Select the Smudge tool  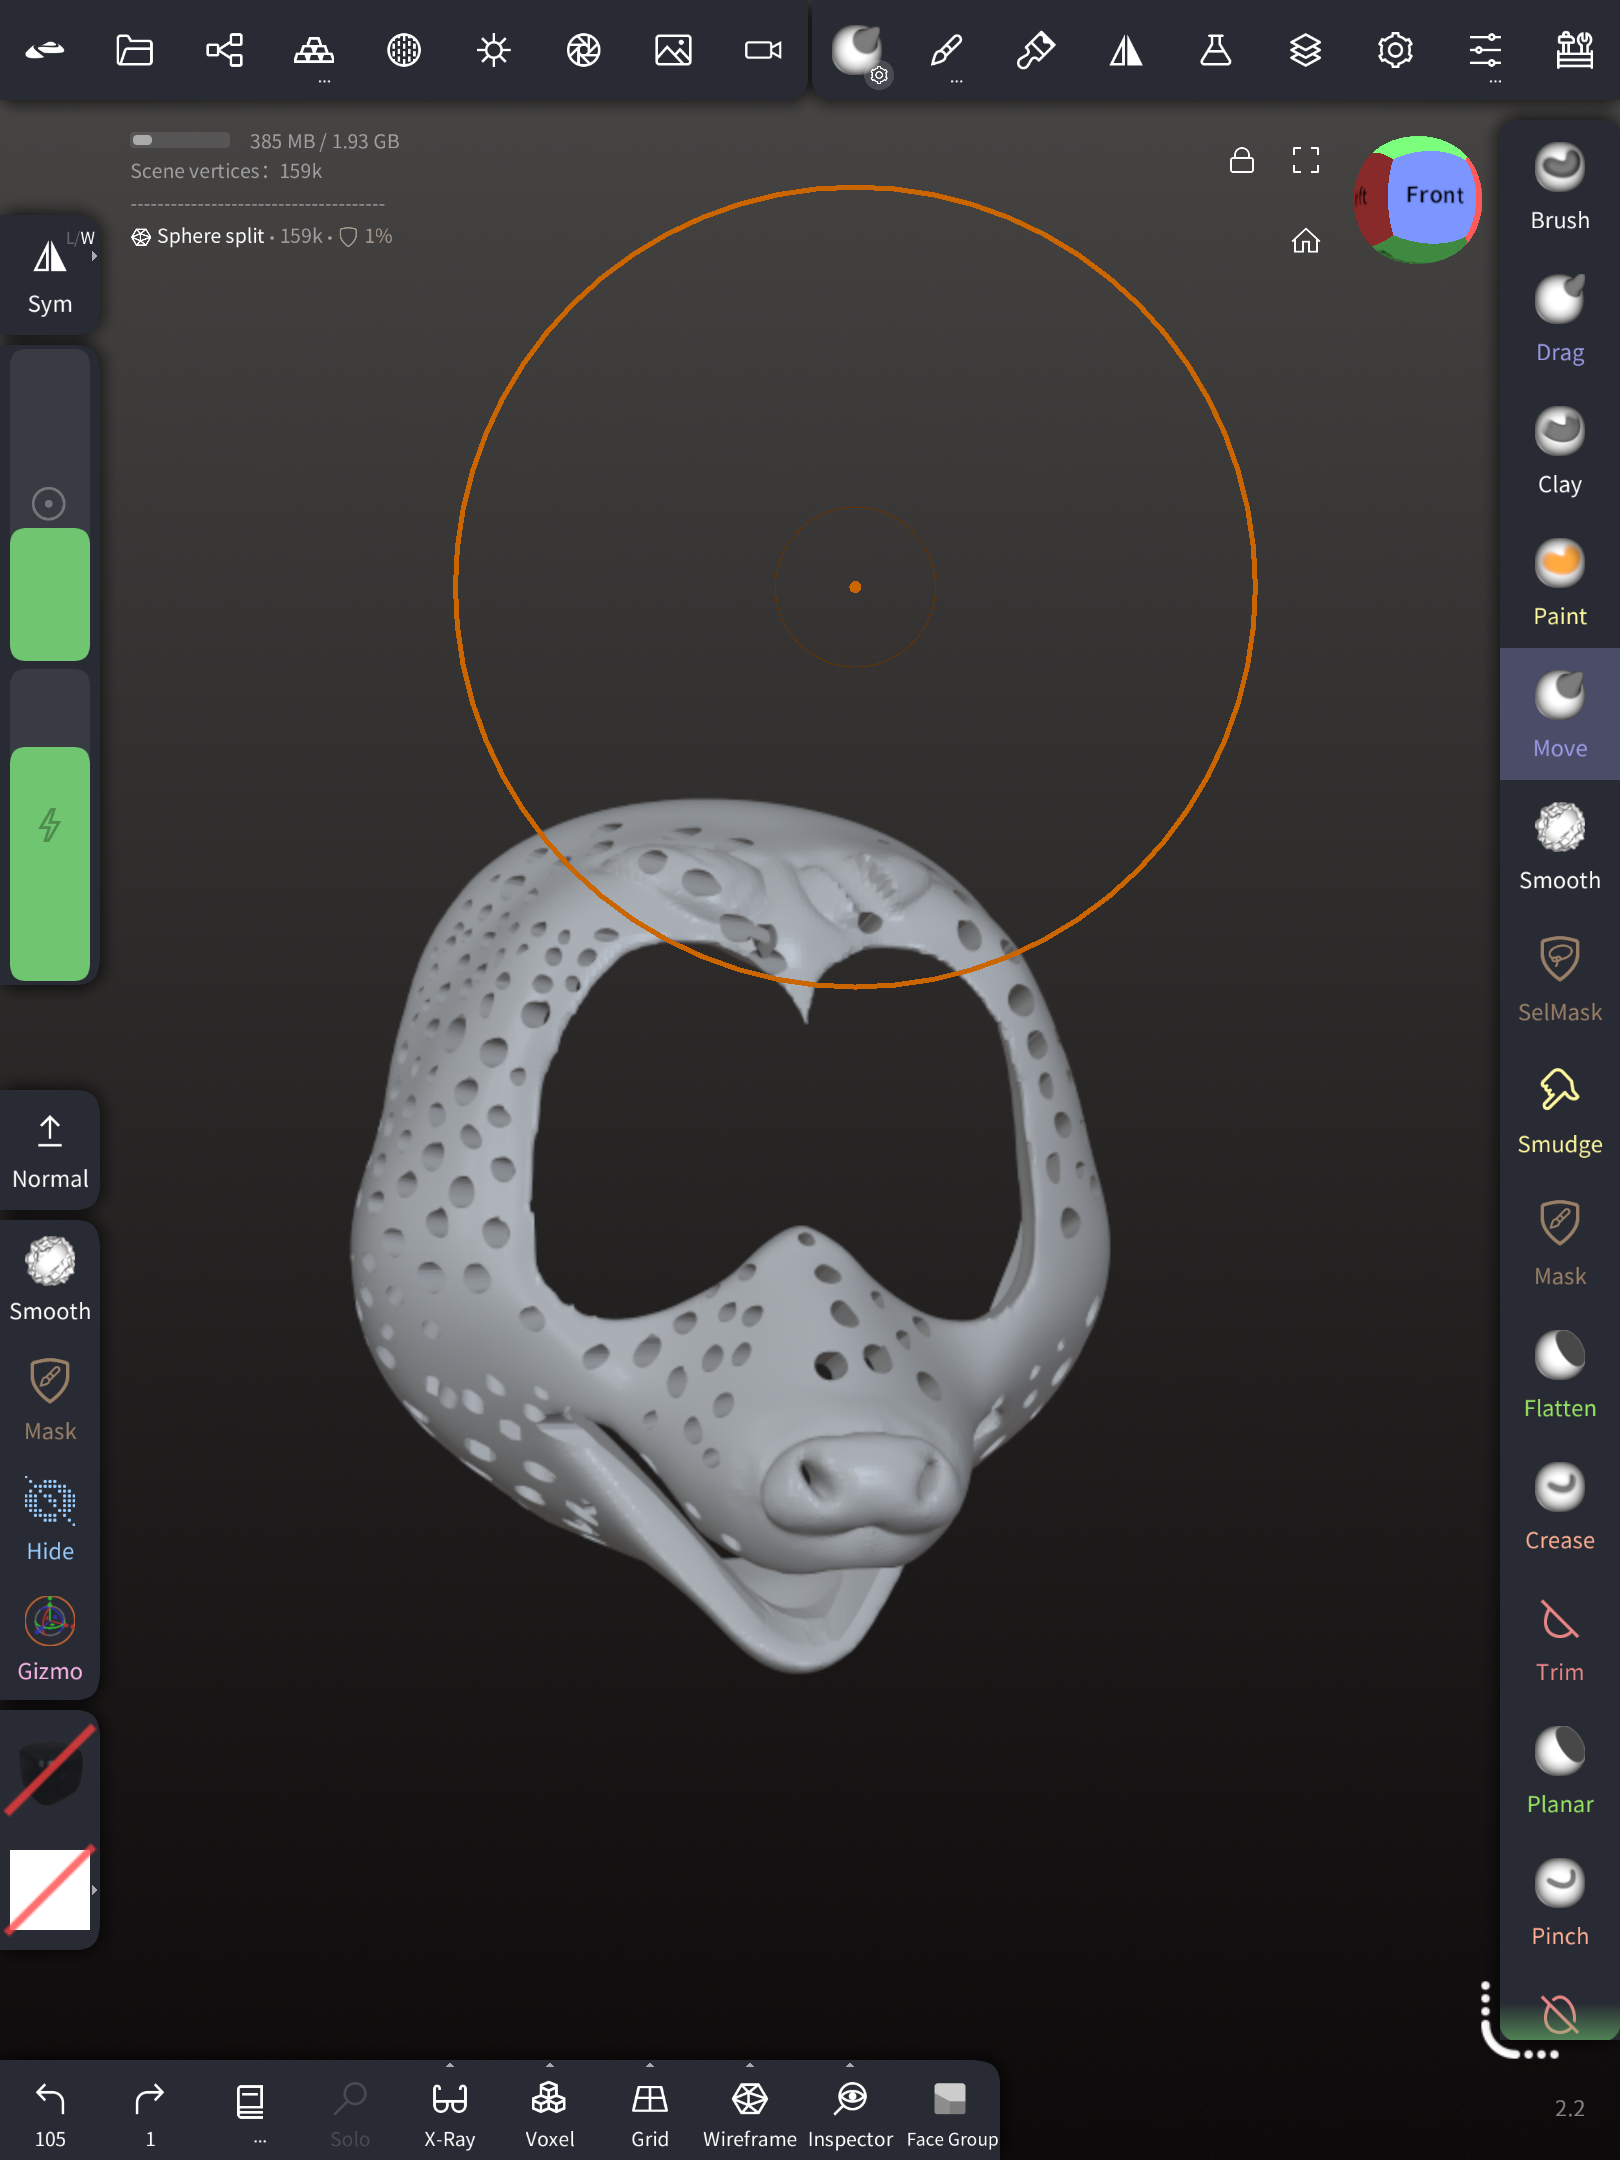tap(1559, 1110)
